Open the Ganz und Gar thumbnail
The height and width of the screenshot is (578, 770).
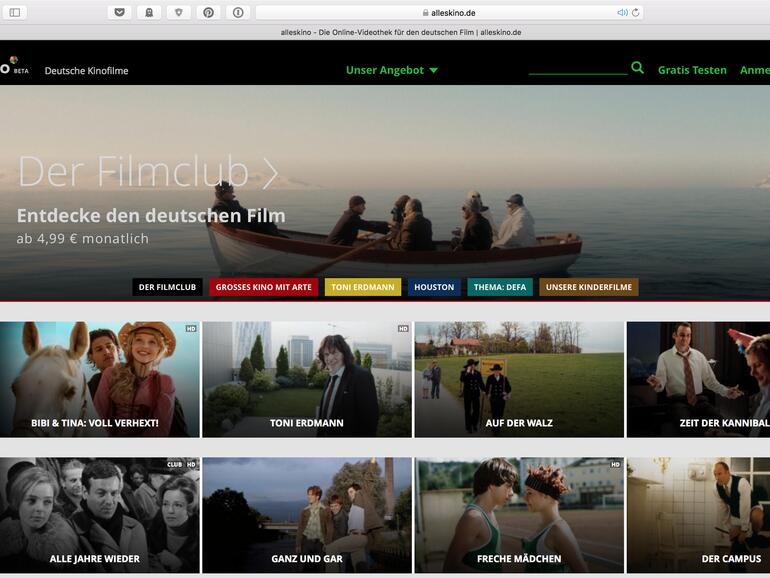tap(307, 515)
